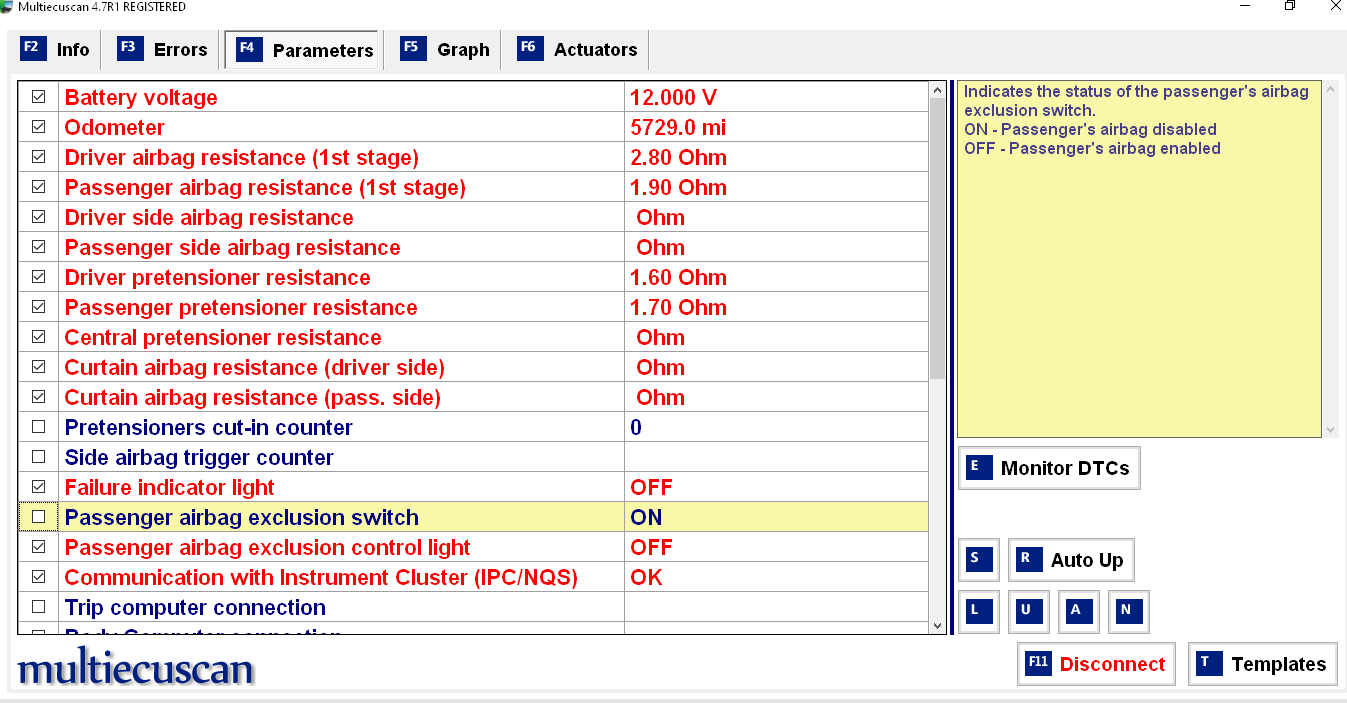Image resolution: width=1347 pixels, height=703 pixels.
Task: Open the Graph tab
Action: click(445, 50)
